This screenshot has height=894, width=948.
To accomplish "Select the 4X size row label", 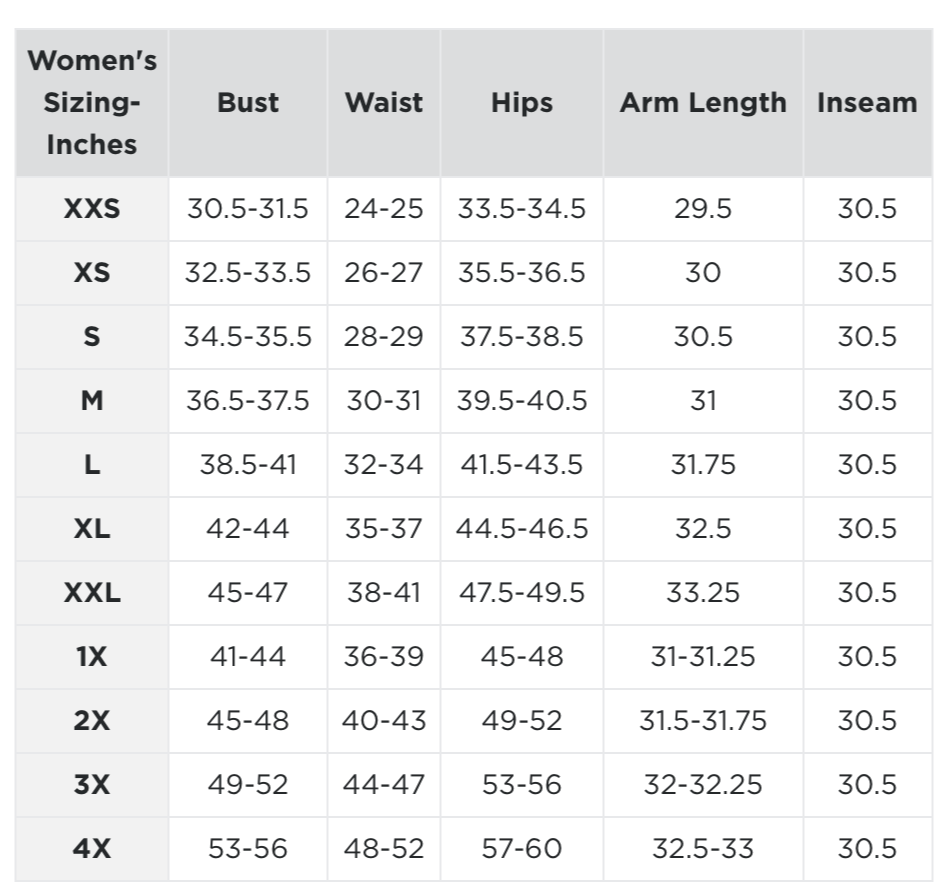I will click(x=92, y=849).
